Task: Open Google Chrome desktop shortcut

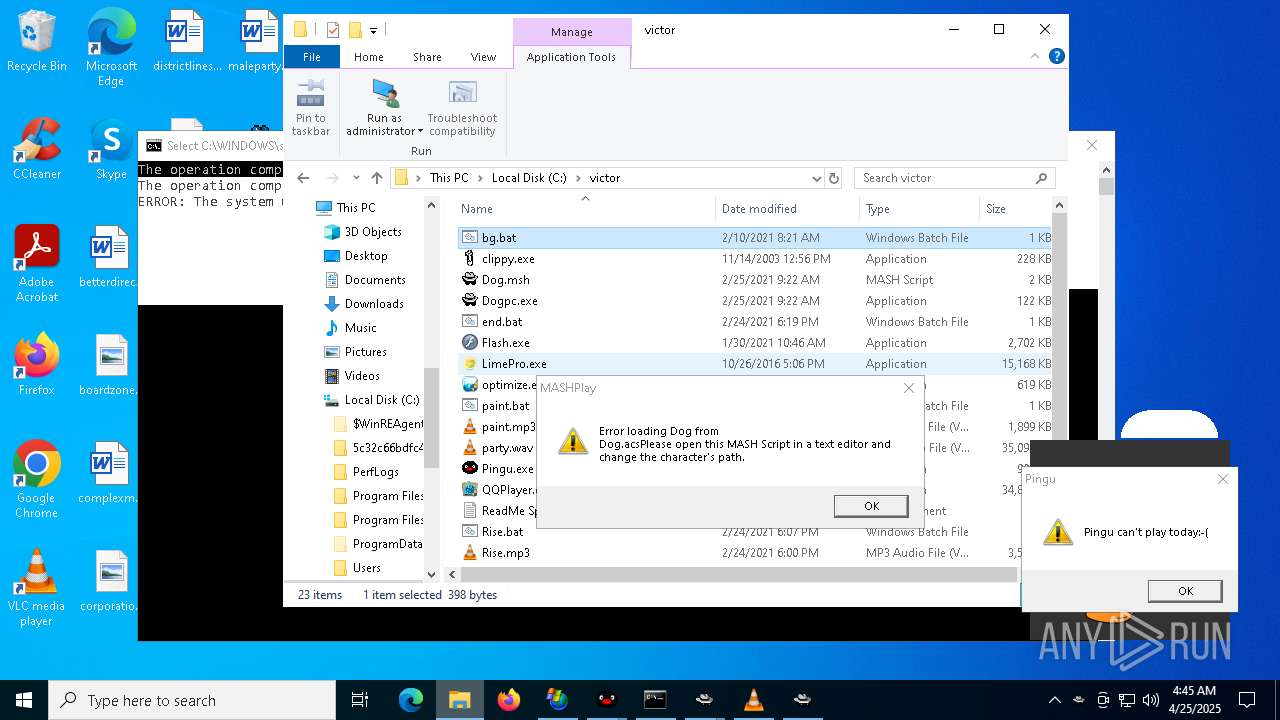Action: [36, 480]
